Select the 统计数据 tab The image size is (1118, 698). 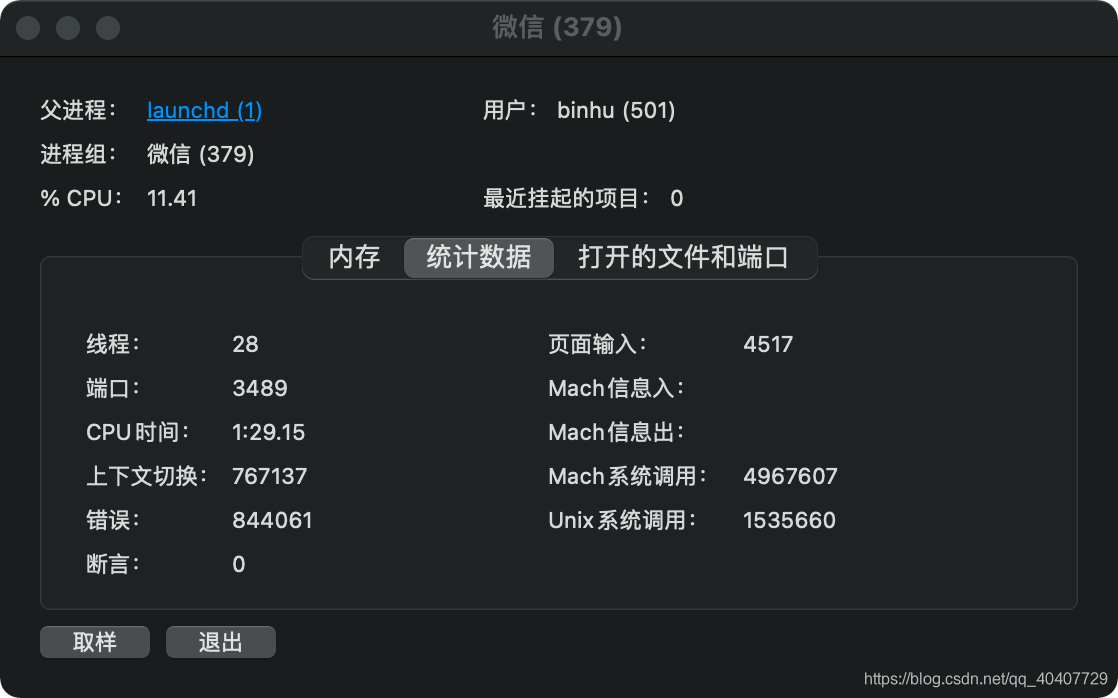tap(478, 257)
